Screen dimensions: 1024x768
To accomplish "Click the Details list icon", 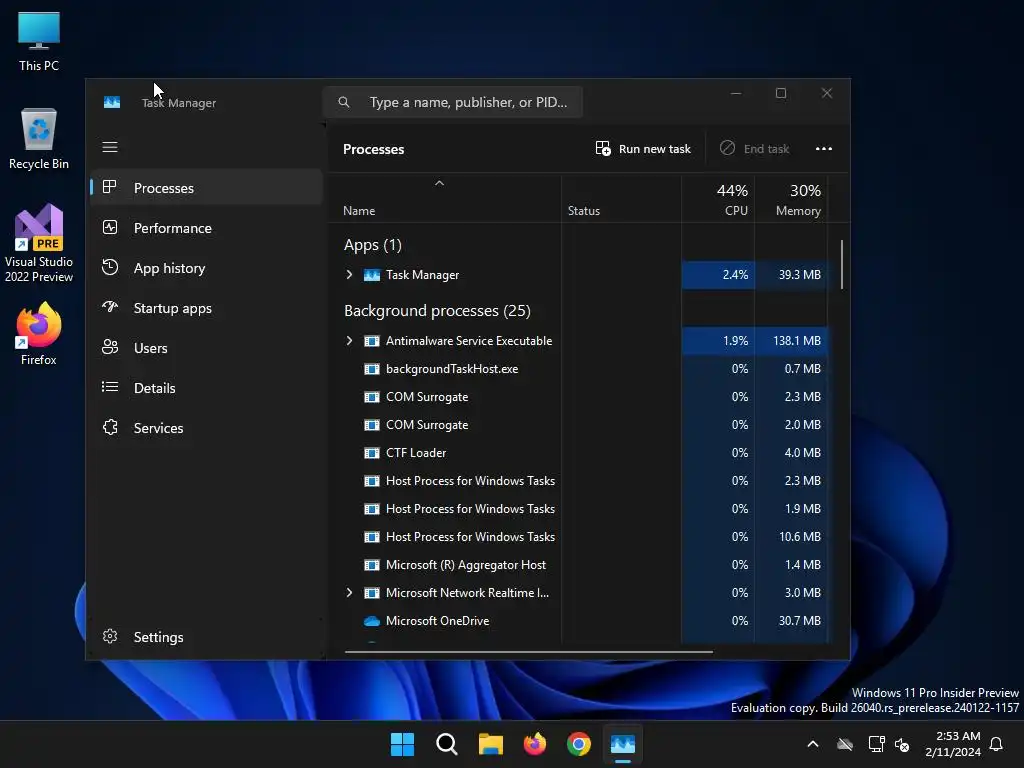I will tap(110, 387).
